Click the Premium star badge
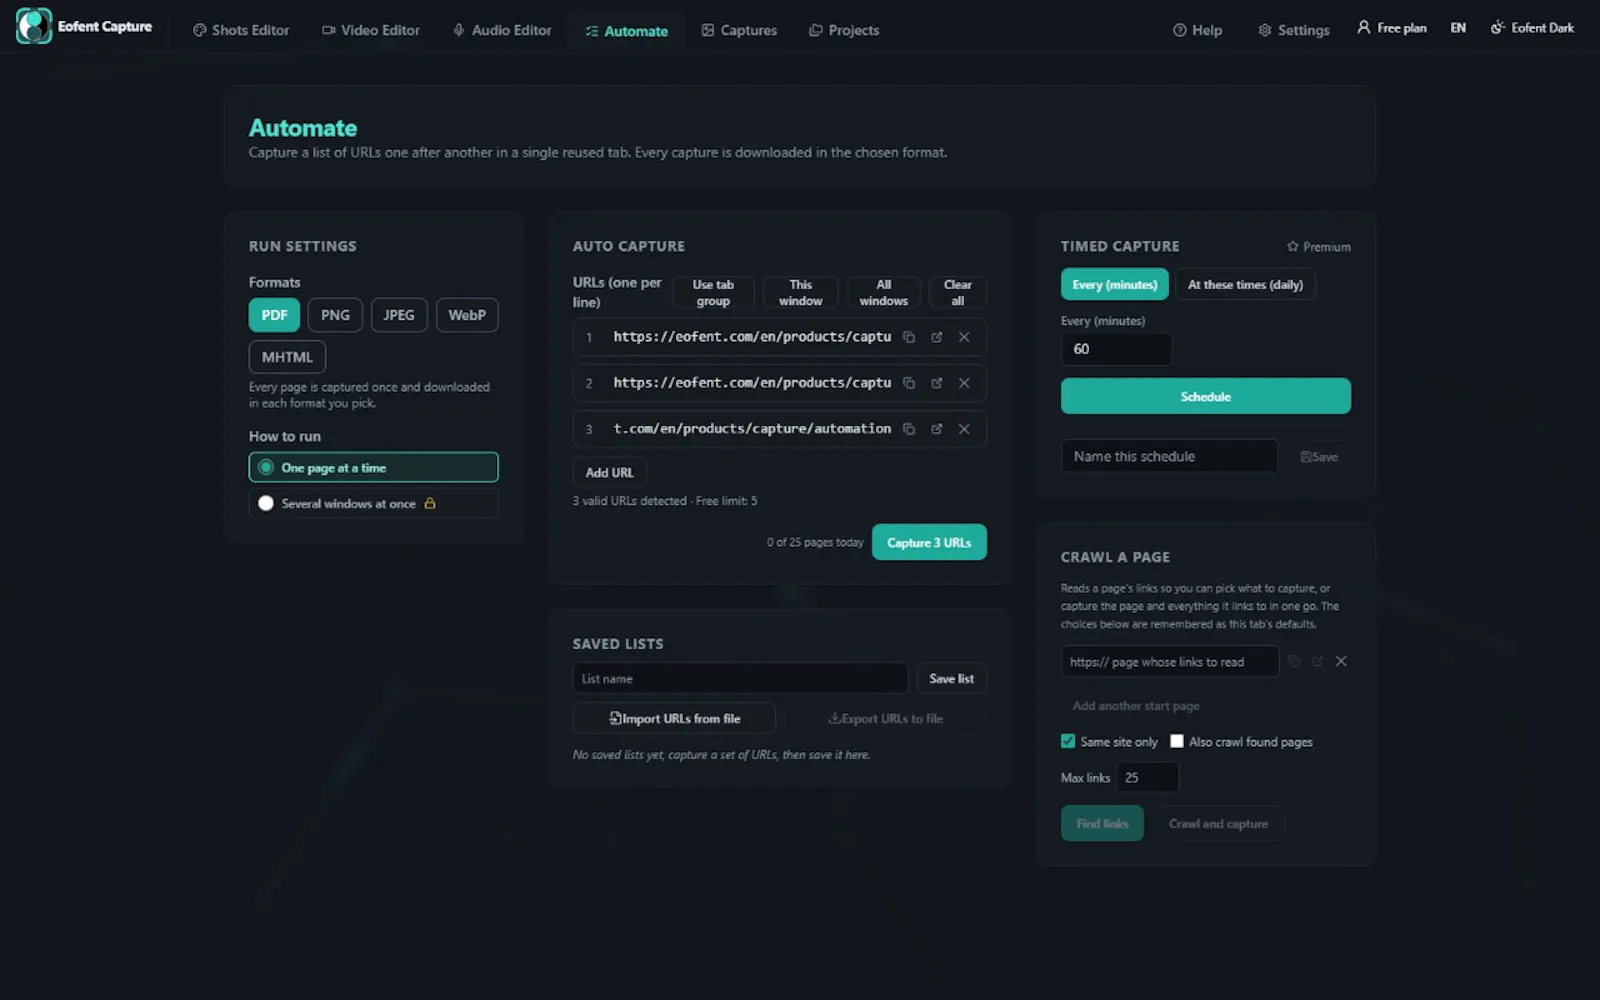The height and width of the screenshot is (1000, 1600). pos(1318,247)
